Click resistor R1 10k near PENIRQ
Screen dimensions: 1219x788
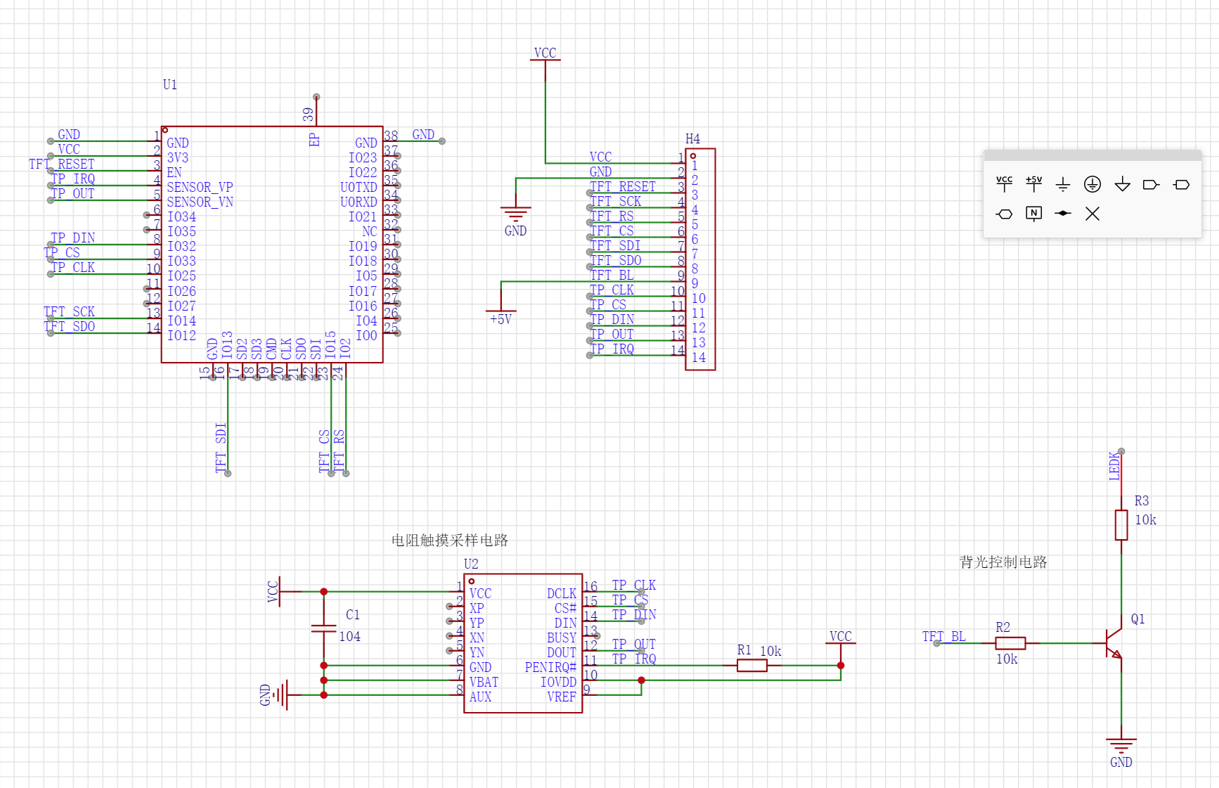point(752,665)
